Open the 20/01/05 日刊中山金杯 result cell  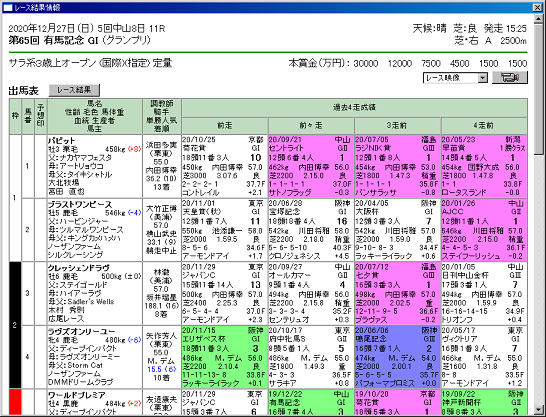(x=484, y=294)
